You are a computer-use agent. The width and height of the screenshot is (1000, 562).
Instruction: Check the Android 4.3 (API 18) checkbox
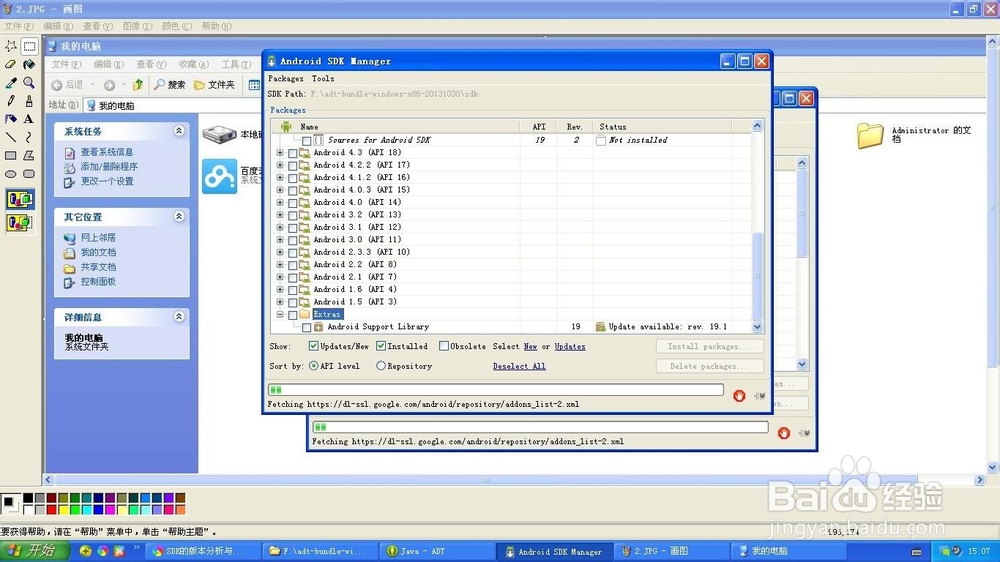[x=293, y=153]
